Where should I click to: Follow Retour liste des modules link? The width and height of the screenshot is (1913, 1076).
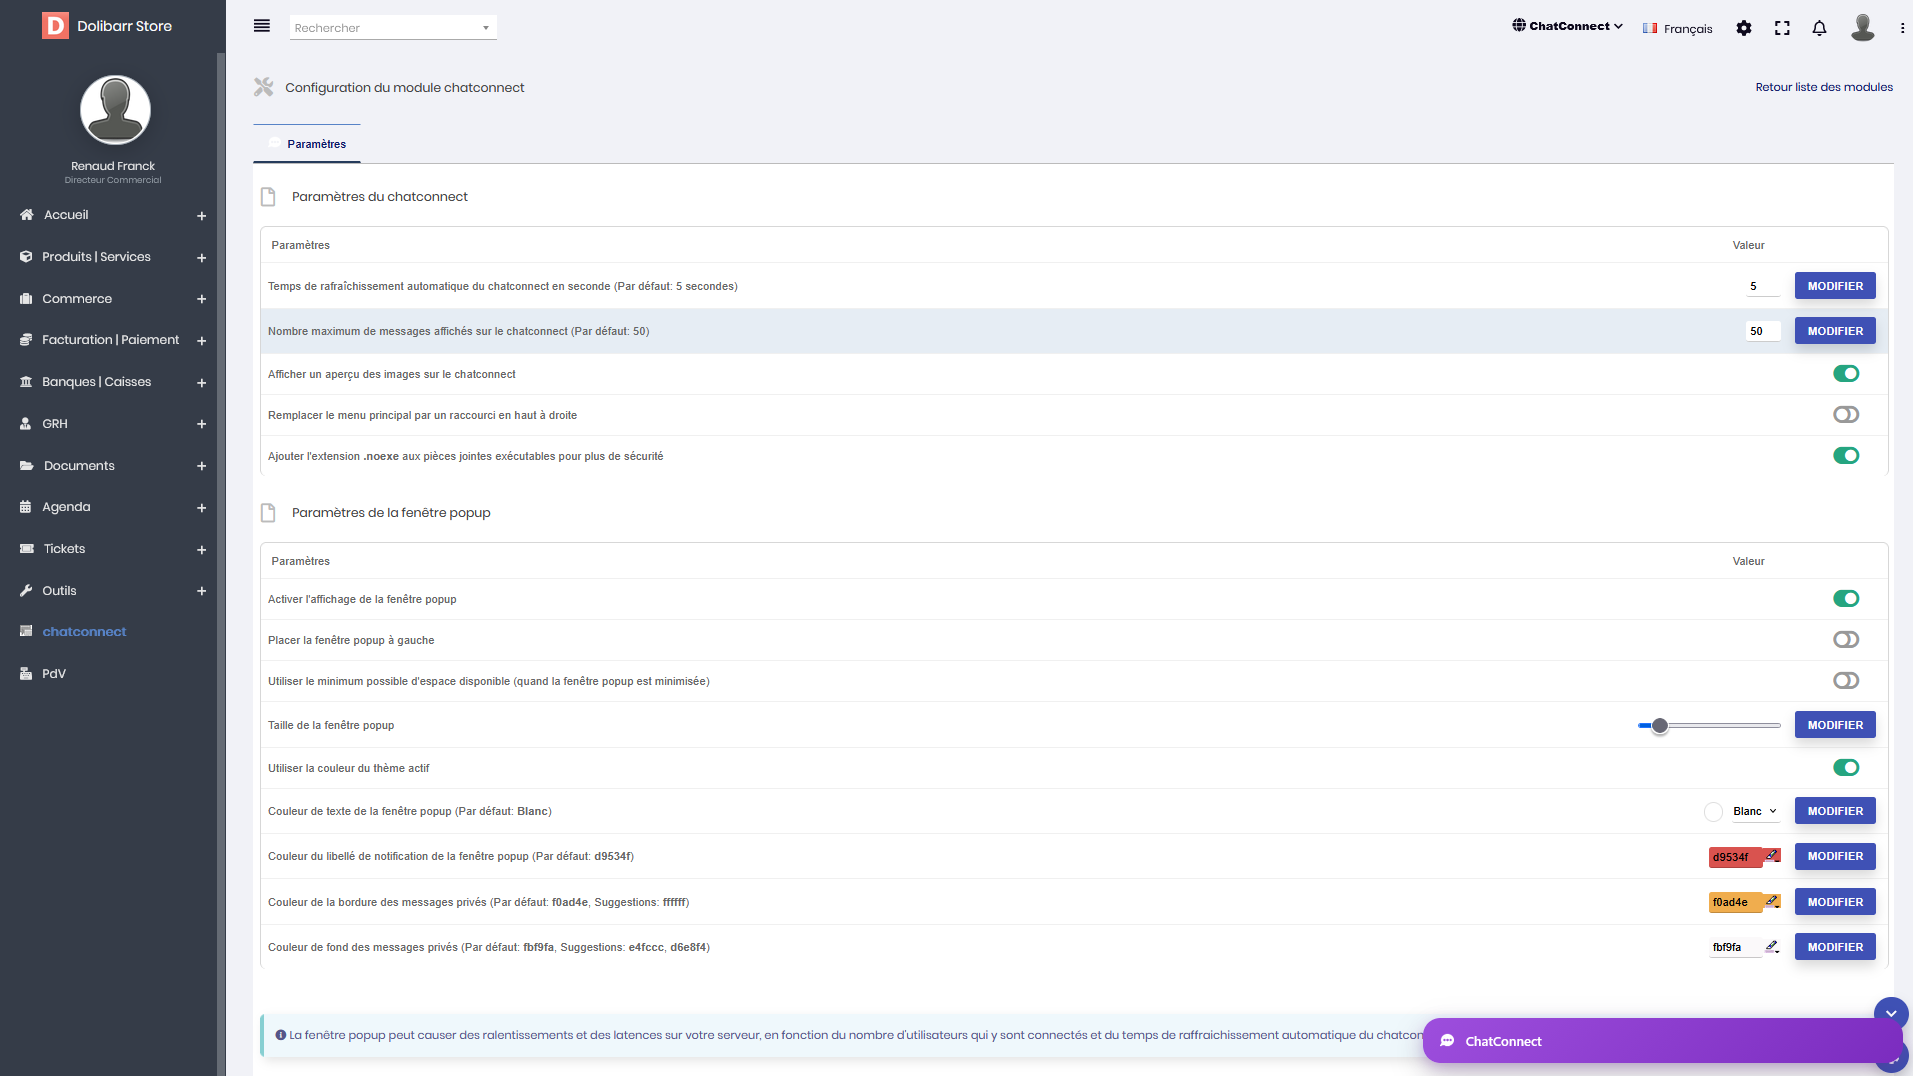coord(1824,87)
